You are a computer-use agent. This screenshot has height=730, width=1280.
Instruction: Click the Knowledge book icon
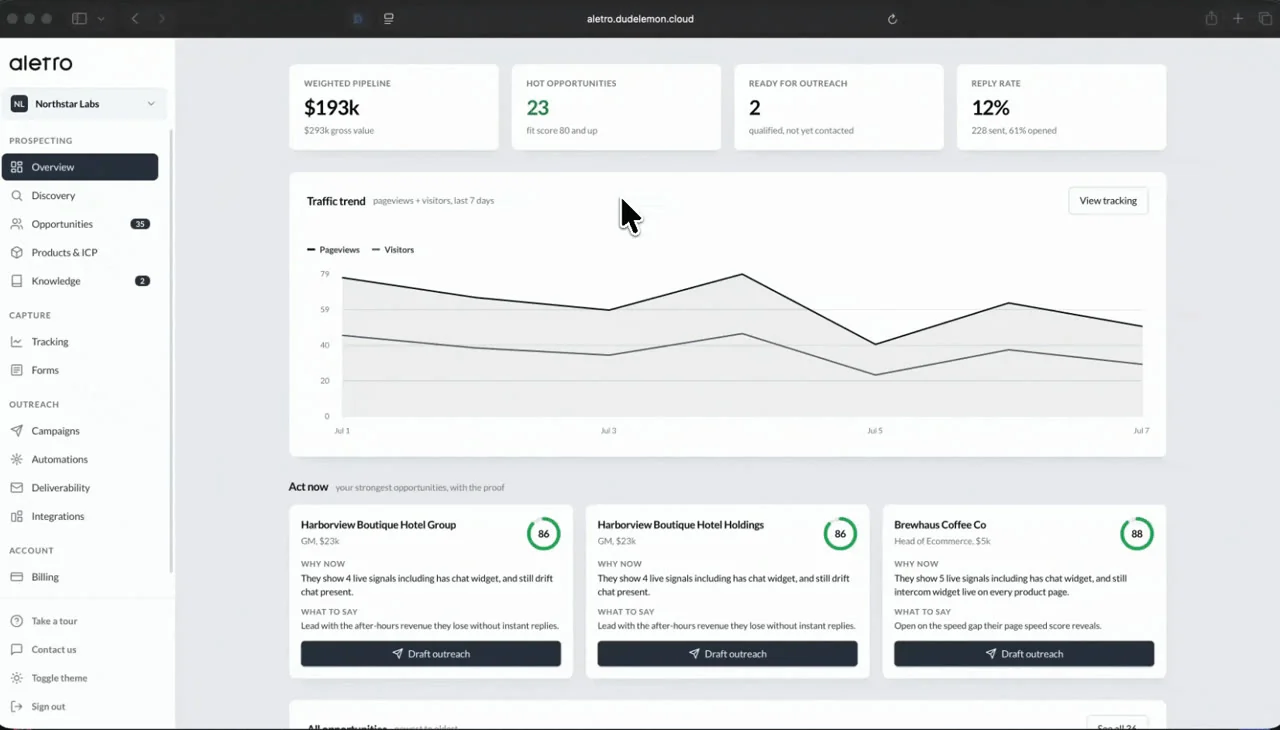(x=16, y=281)
